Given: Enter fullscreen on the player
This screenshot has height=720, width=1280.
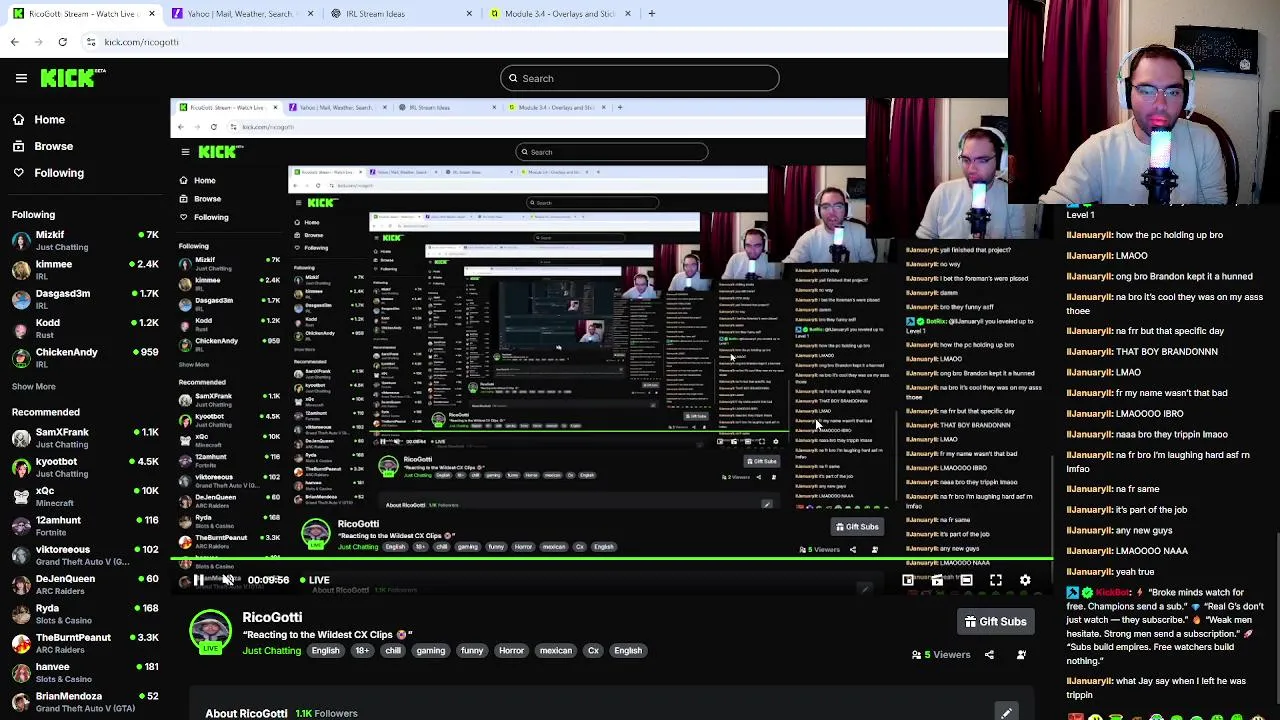Looking at the screenshot, I should click(996, 580).
